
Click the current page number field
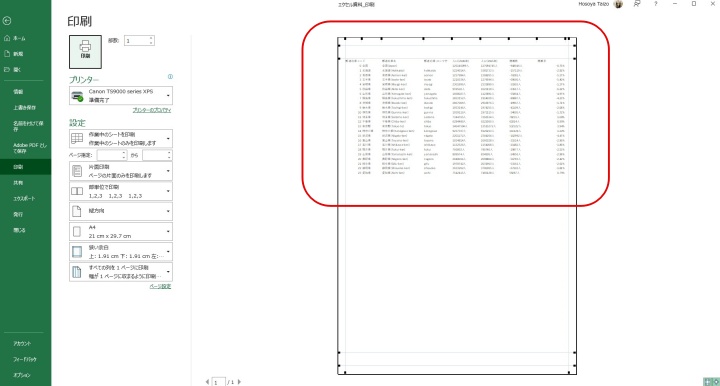coord(219,382)
